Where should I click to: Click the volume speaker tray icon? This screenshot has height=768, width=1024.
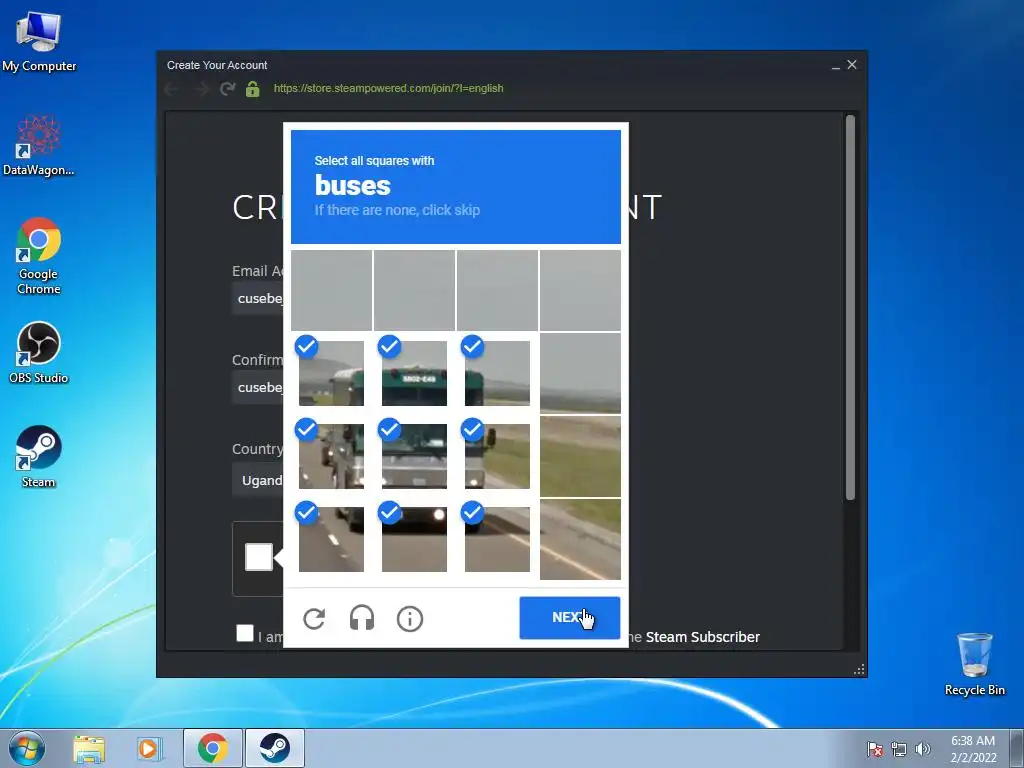pyautogui.click(x=922, y=749)
